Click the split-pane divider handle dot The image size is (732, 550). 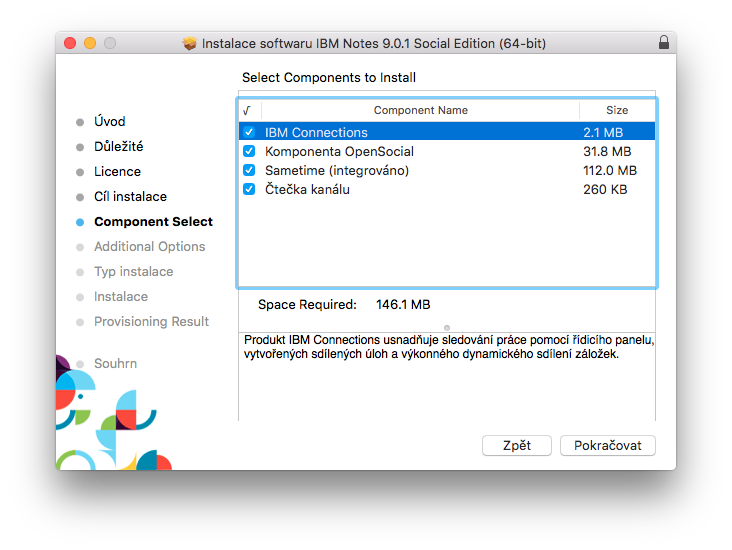[x=447, y=328]
